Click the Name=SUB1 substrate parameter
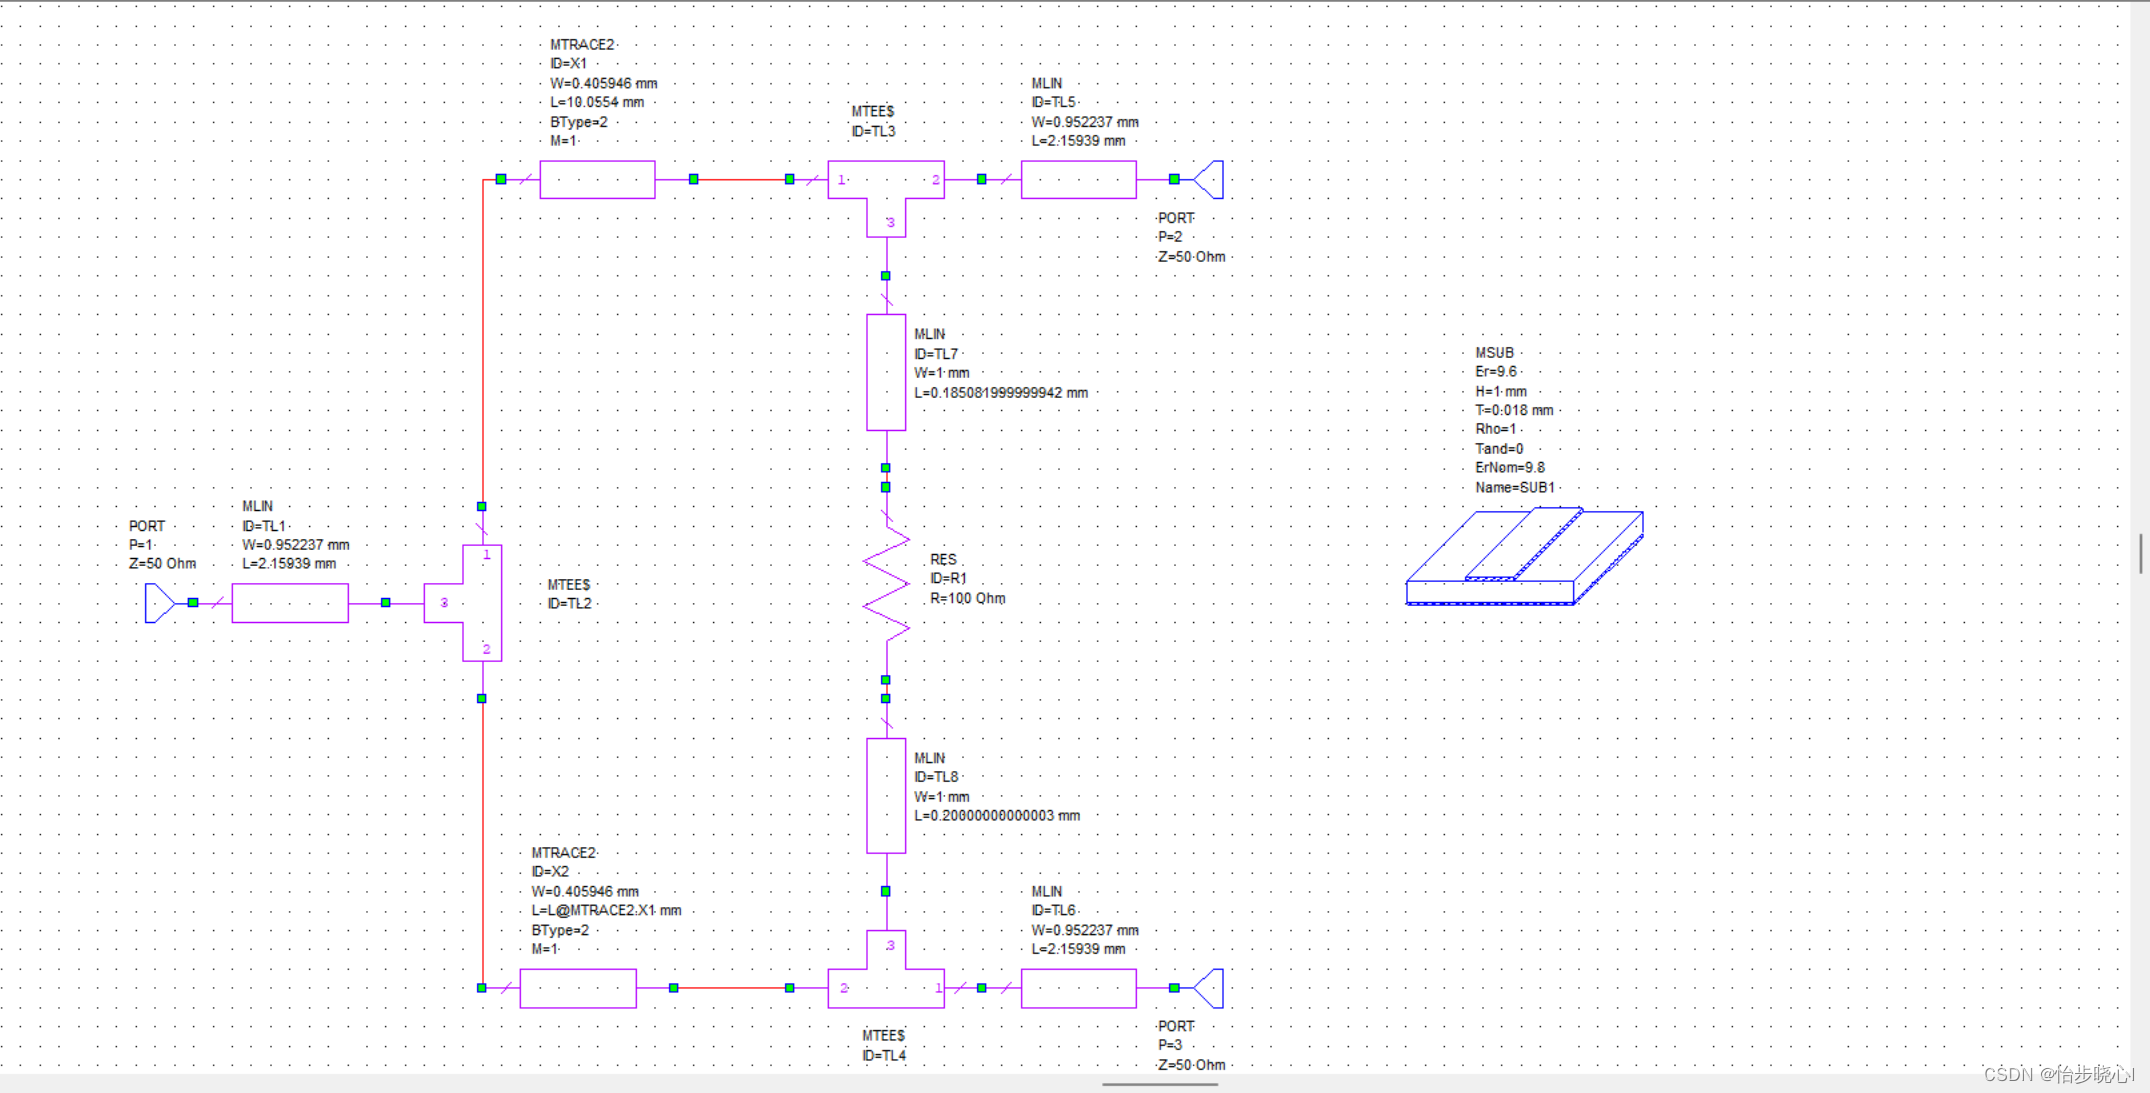2150x1093 pixels. point(1514,487)
